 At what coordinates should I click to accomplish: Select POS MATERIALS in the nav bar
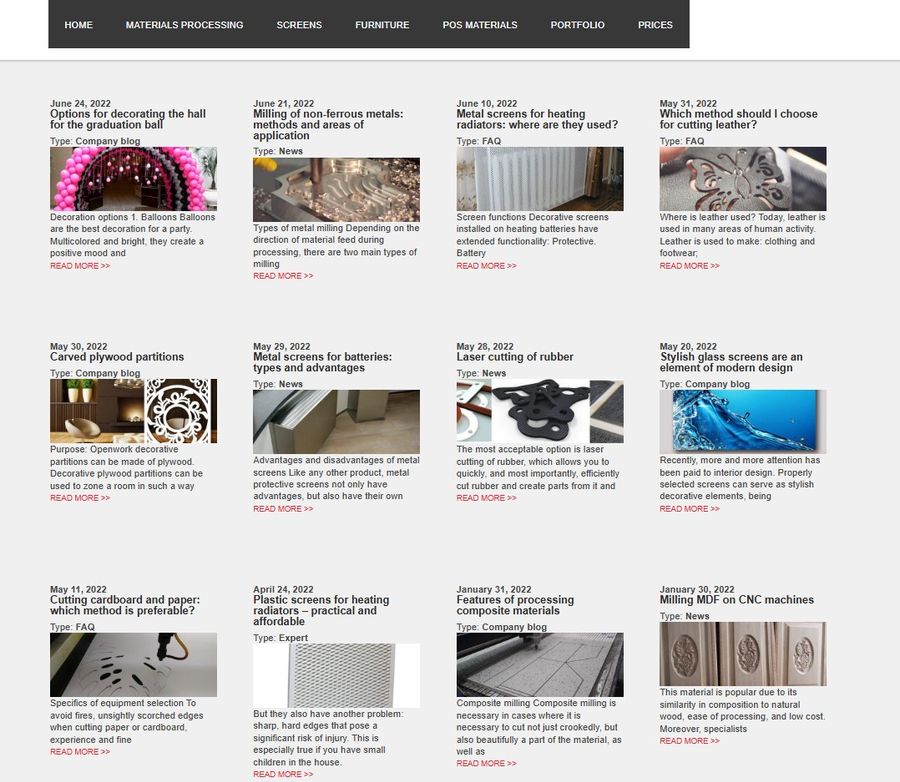pyautogui.click(x=480, y=25)
